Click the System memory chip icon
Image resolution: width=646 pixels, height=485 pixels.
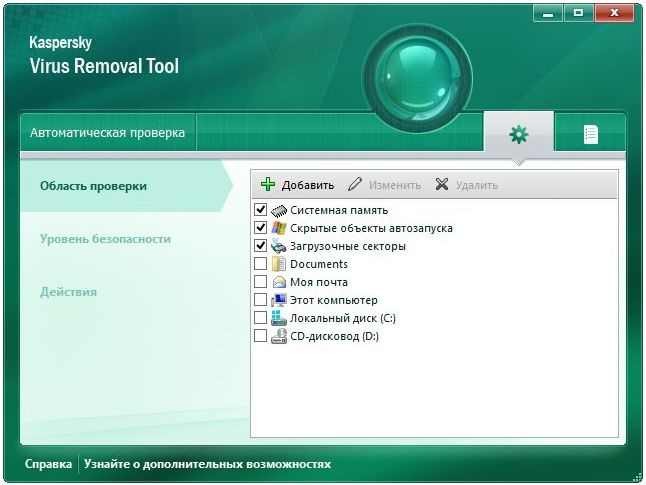(x=279, y=210)
